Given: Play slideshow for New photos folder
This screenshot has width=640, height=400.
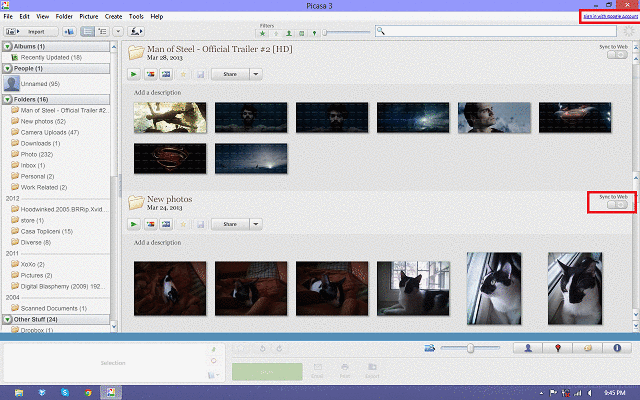Looking at the screenshot, I should (133, 224).
